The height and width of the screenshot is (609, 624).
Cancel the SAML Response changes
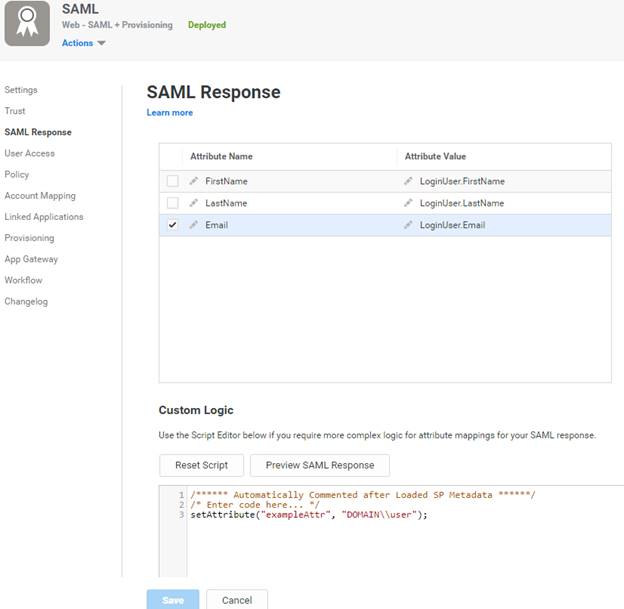(237, 600)
